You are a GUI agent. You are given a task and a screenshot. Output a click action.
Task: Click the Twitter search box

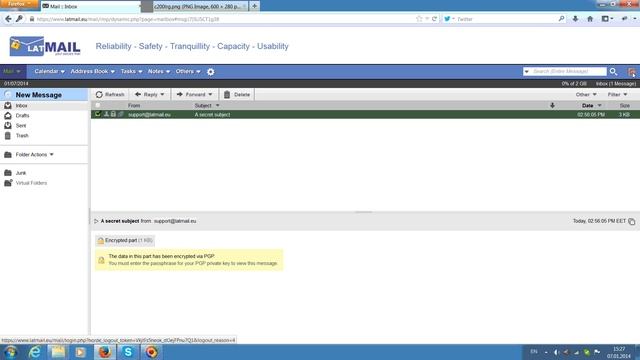coord(506,19)
